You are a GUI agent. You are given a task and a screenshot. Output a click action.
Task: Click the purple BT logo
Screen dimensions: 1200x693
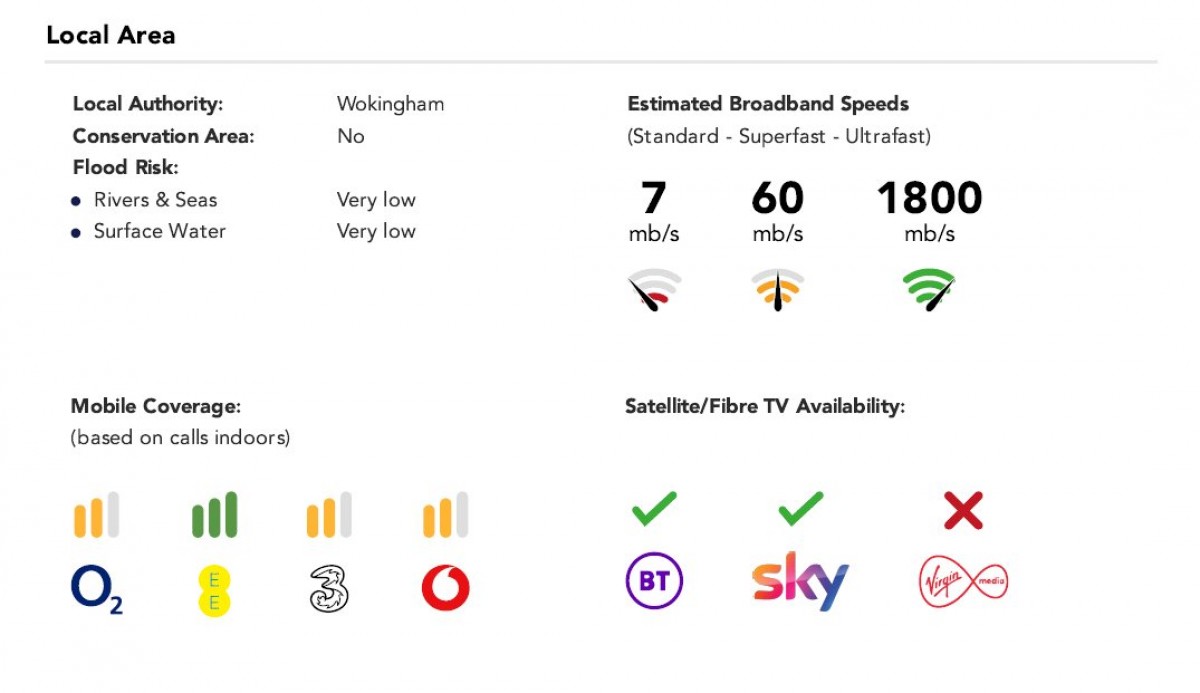click(654, 582)
